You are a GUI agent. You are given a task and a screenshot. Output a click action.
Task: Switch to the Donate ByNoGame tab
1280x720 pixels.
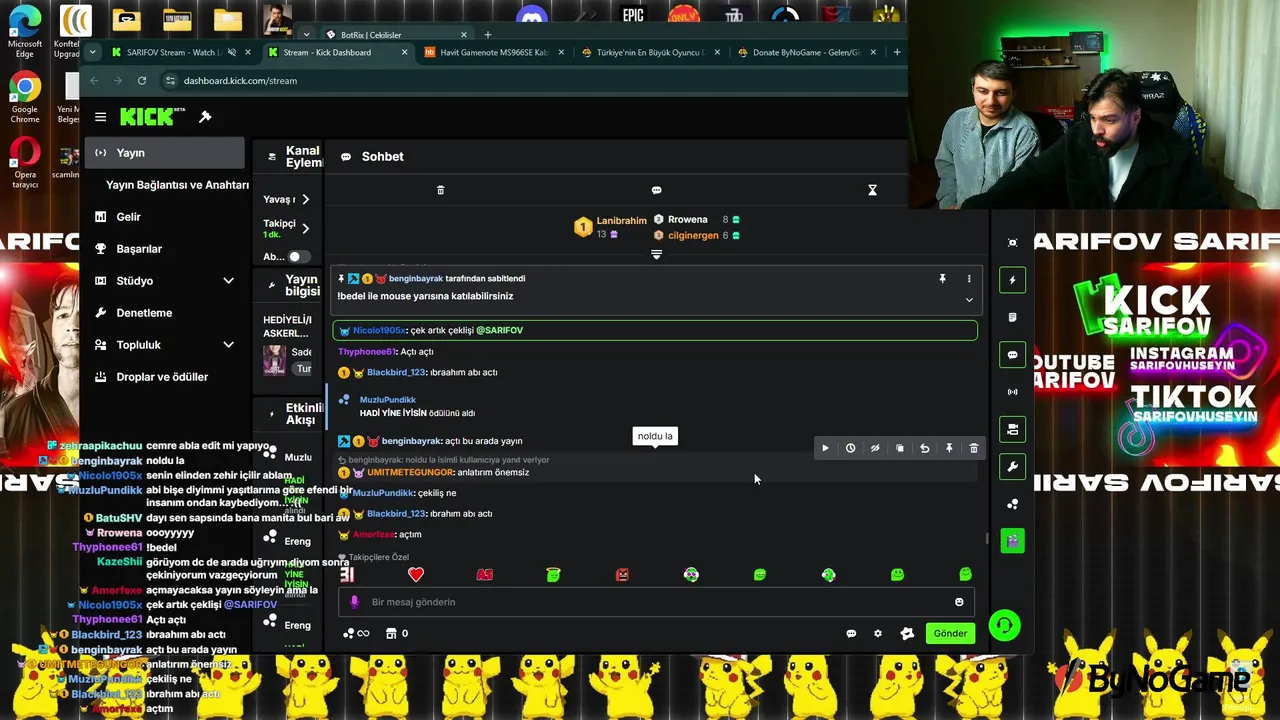[807, 52]
